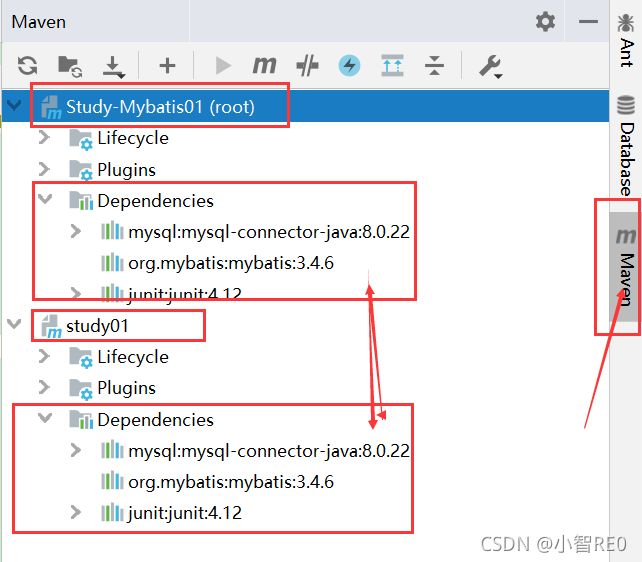
Task: Expand Lifecycle under Study-Mybatis01
Action: 44,137
